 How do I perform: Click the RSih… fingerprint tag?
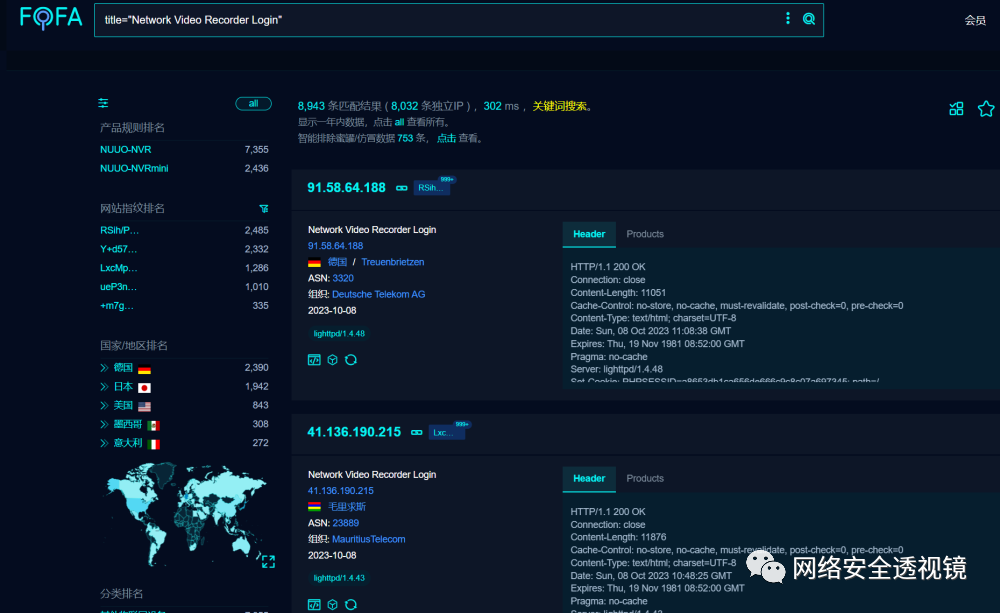(x=431, y=188)
